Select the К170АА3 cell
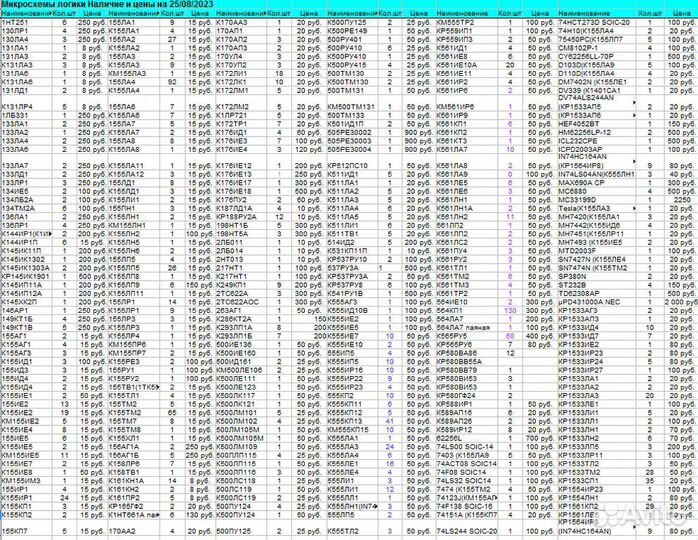698x540 pixels. [x=234, y=21]
